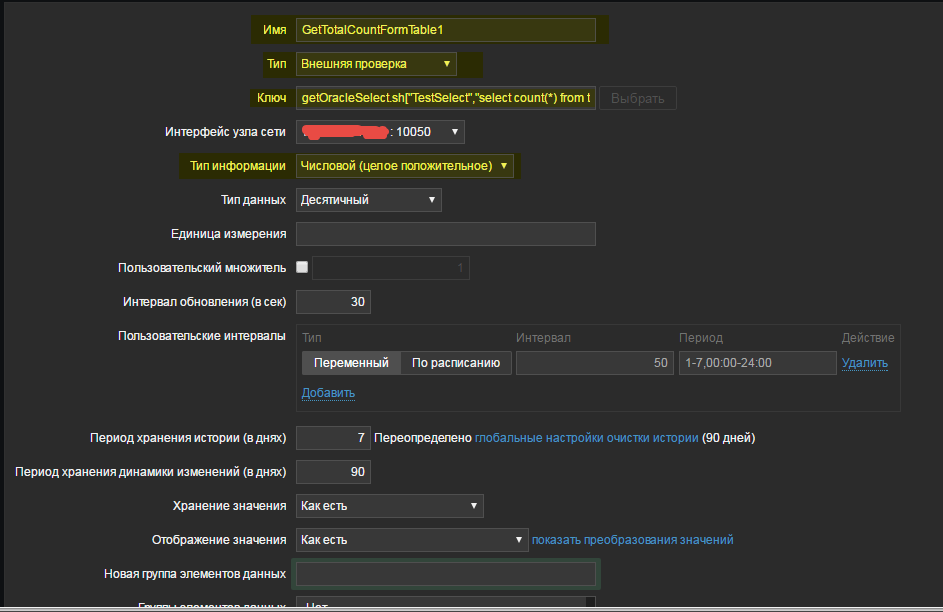The width and height of the screenshot is (943, 612).
Task: Open the Тип данных dropdown showing Десятичный
Action: point(369,200)
